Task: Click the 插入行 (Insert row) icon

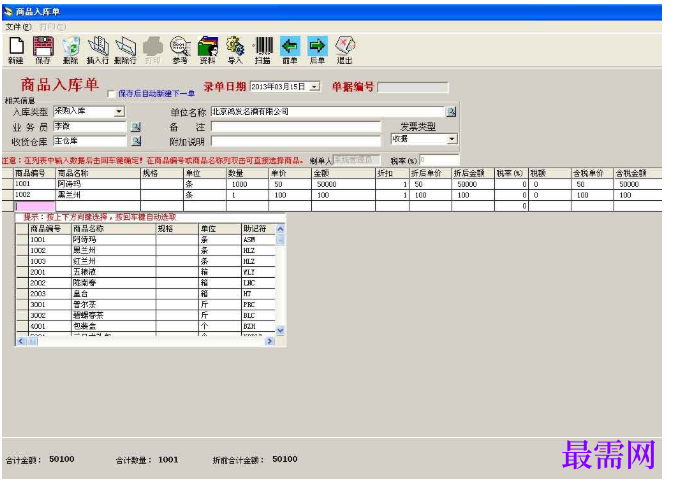Action: click(x=98, y=50)
